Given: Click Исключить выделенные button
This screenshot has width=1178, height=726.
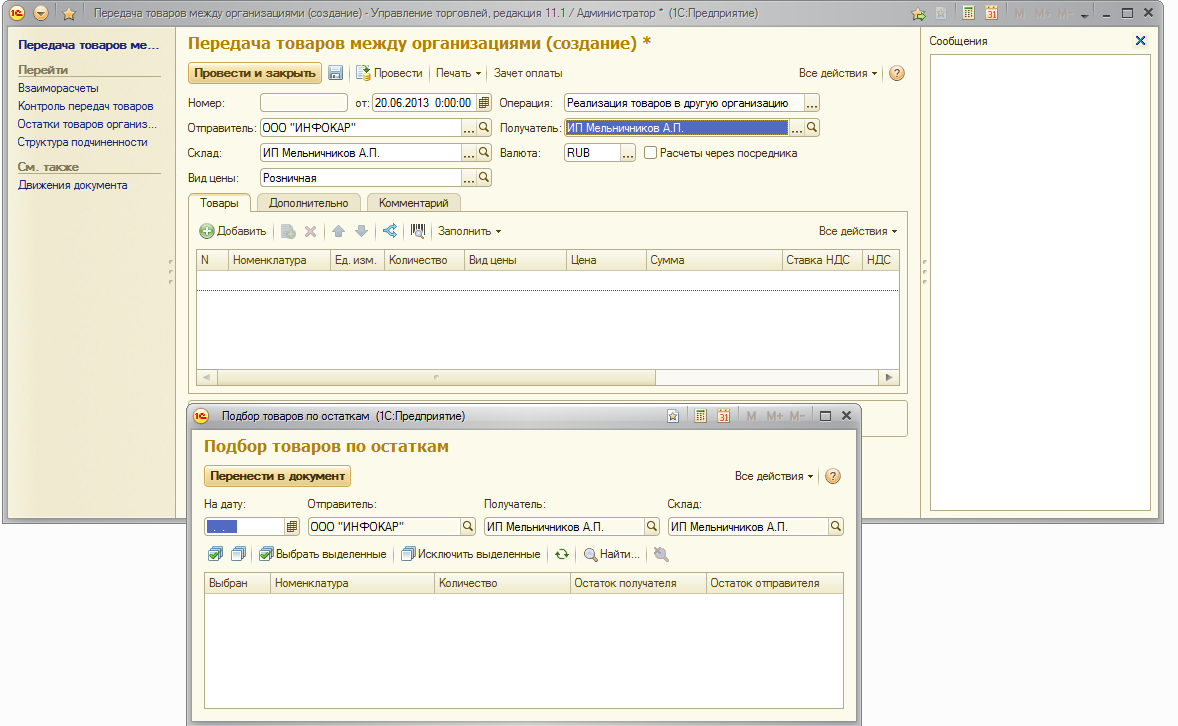Looking at the screenshot, I should (471, 554).
